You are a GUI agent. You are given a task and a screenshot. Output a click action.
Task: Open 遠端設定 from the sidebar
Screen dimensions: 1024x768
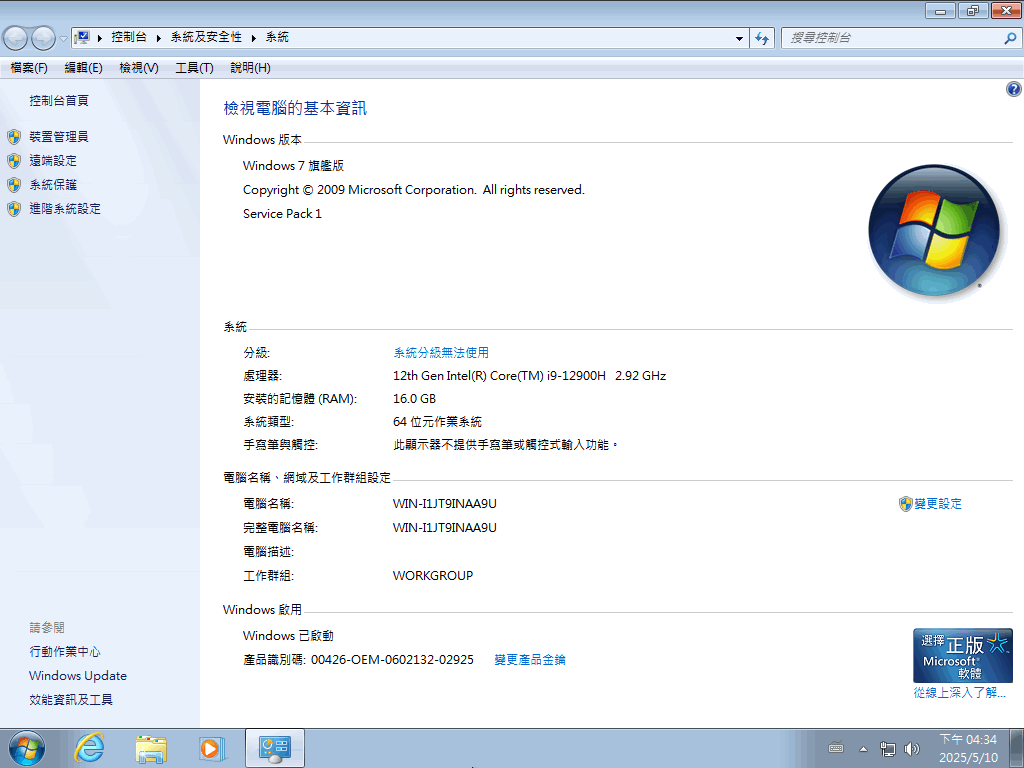(53, 161)
